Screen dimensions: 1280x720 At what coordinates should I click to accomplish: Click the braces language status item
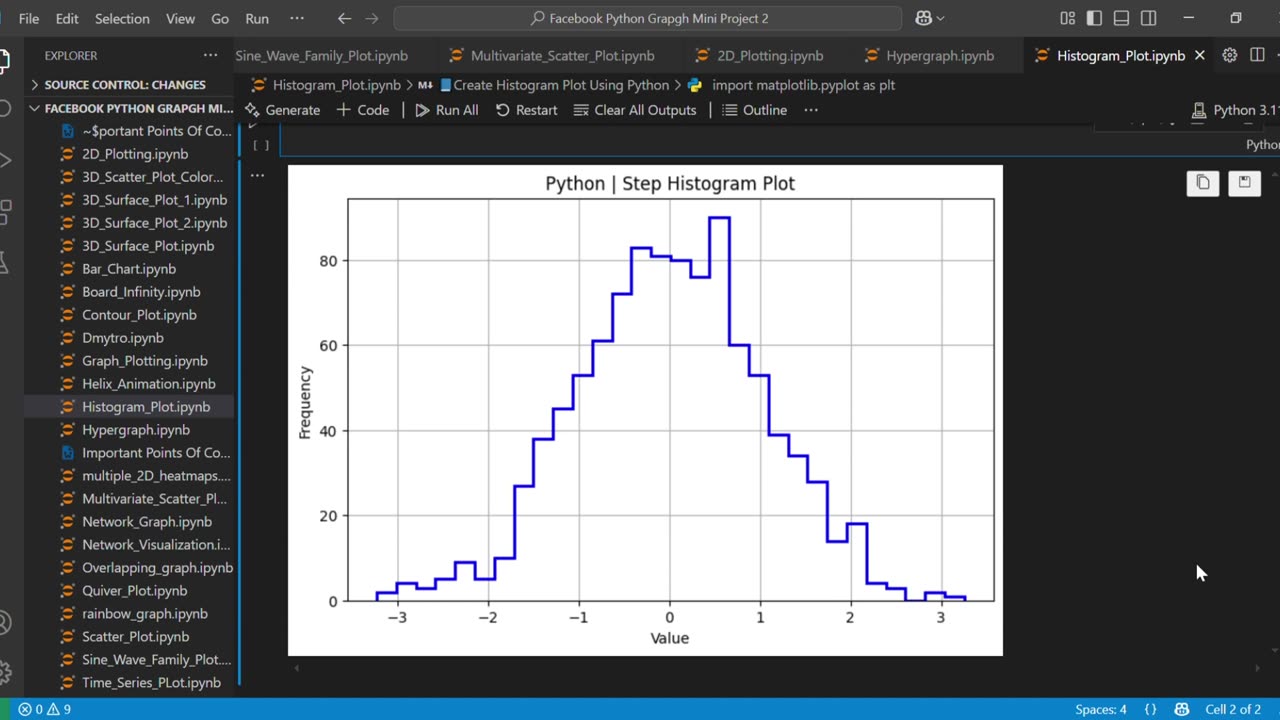click(1150, 709)
